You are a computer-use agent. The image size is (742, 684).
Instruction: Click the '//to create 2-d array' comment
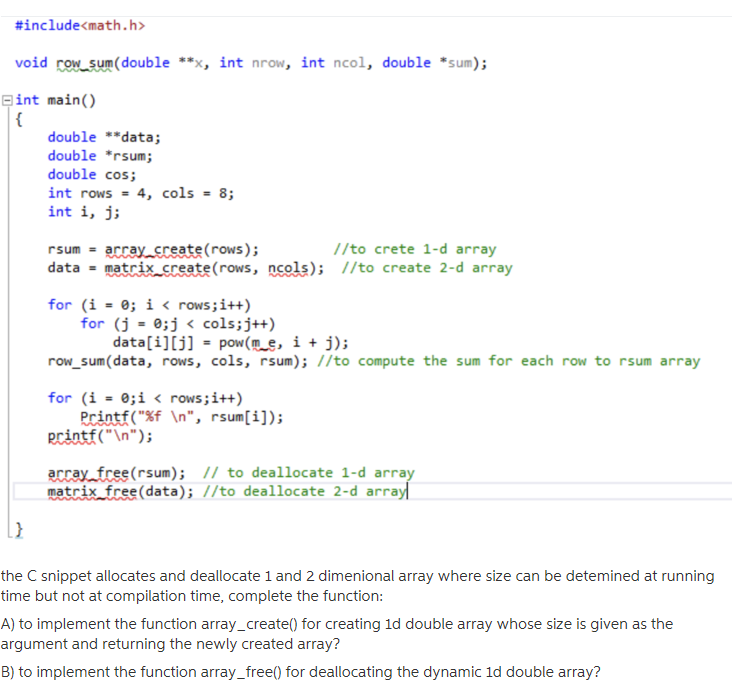click(427, 268)
